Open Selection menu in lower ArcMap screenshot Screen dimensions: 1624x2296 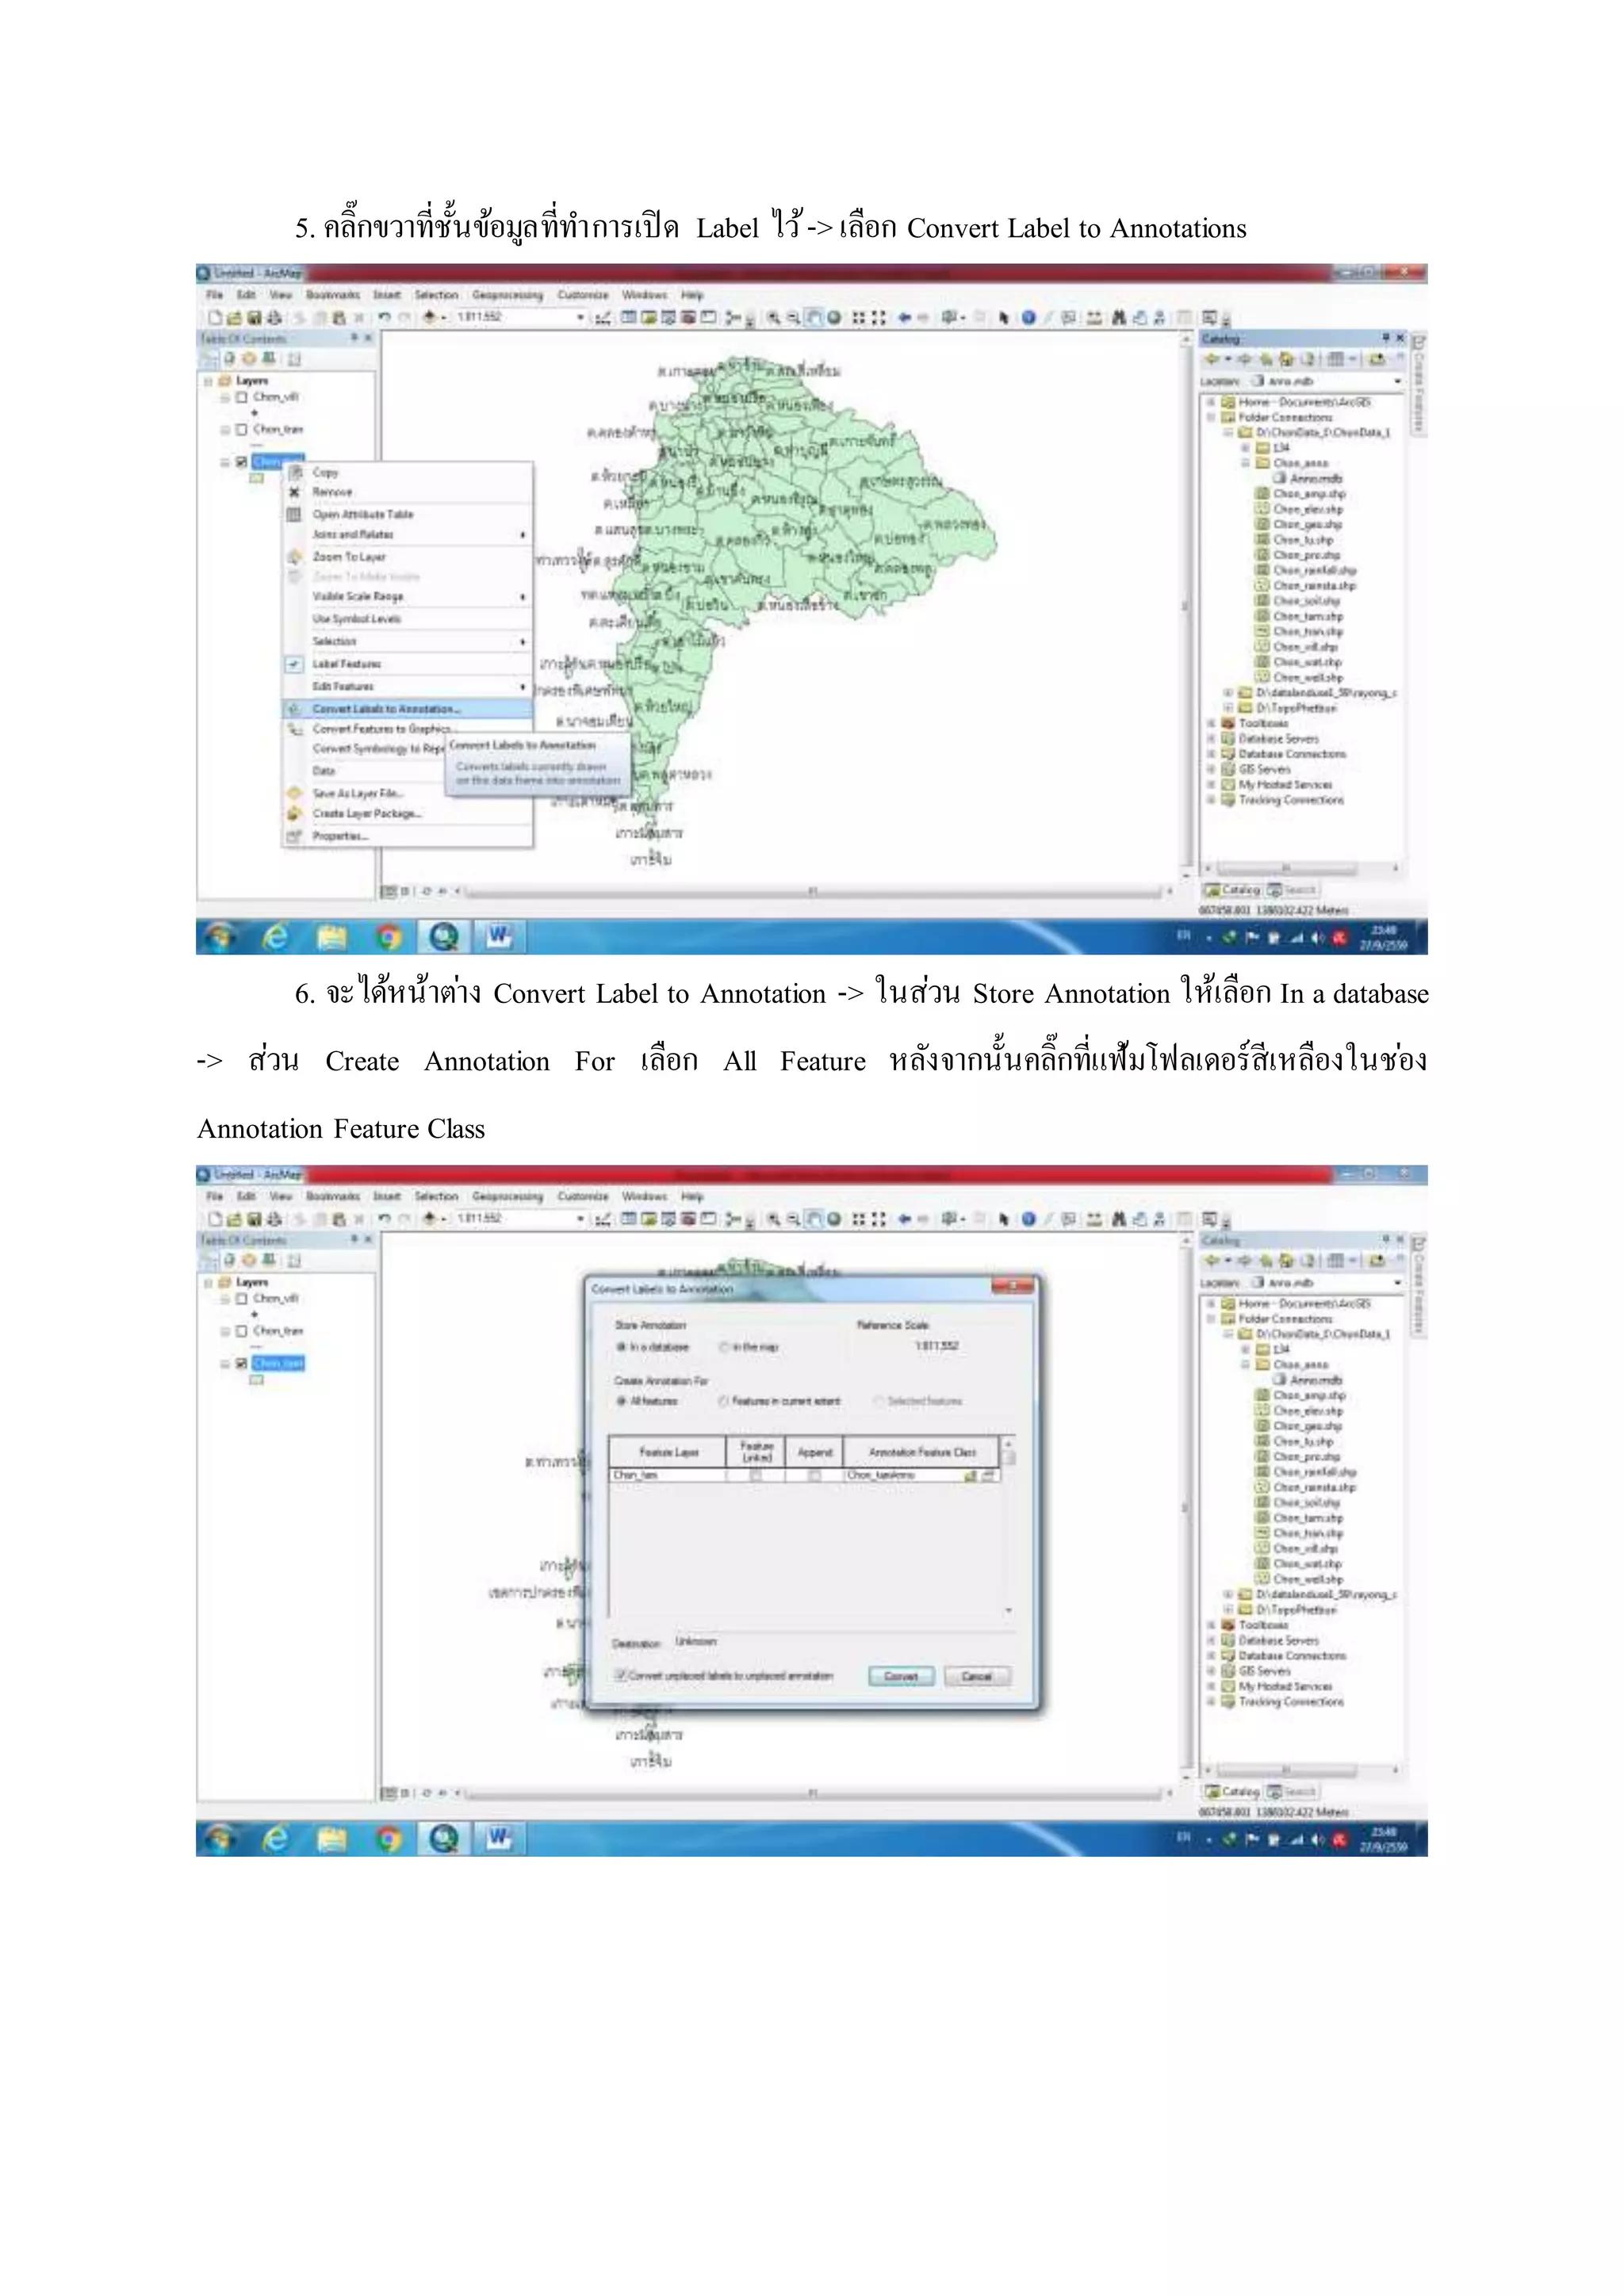coord(436,1196)
